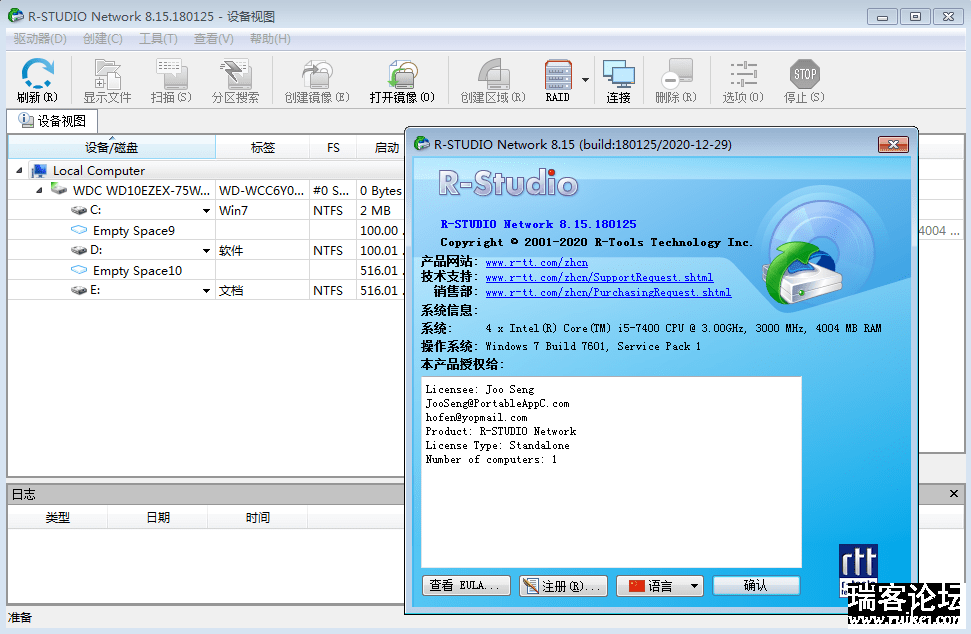Open the SupportRequest.shtml support link
This screenshot has height=634, width=971.
point(599,277)
